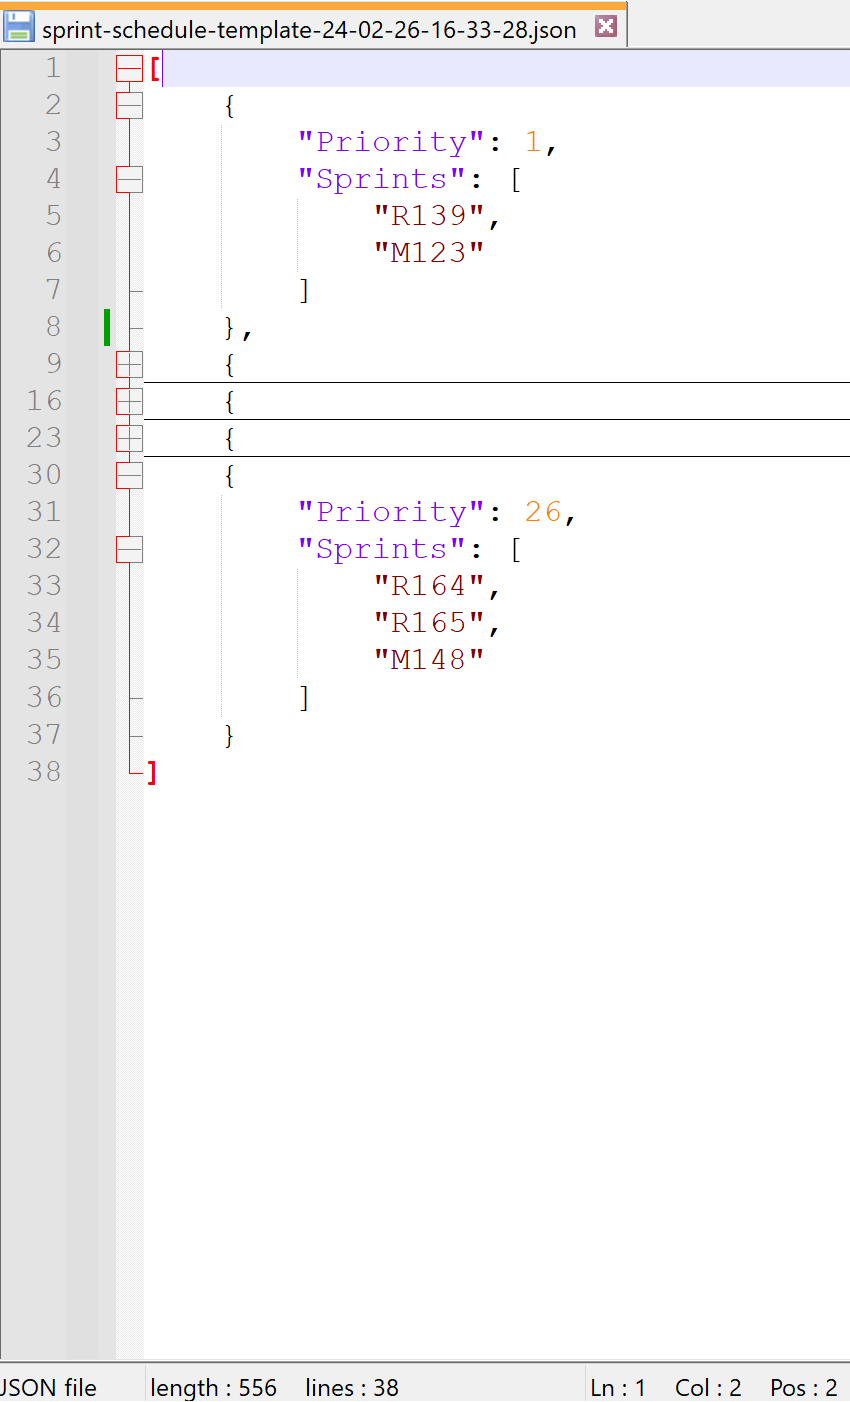Click the JSON file type status field
This screenshot has height=1402, width=850.
coord(50,1387)
